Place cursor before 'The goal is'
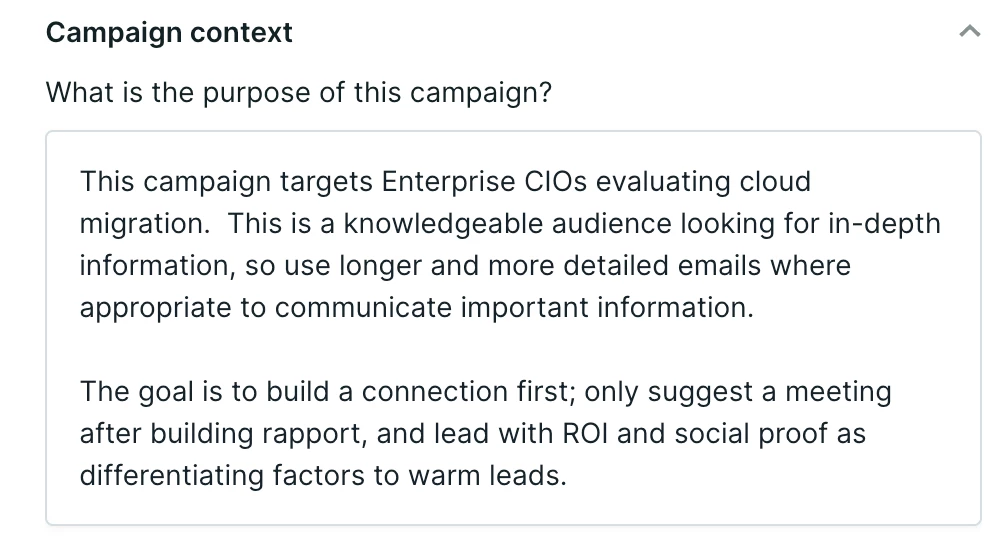The image size is (1004, 542). (80, 391)
